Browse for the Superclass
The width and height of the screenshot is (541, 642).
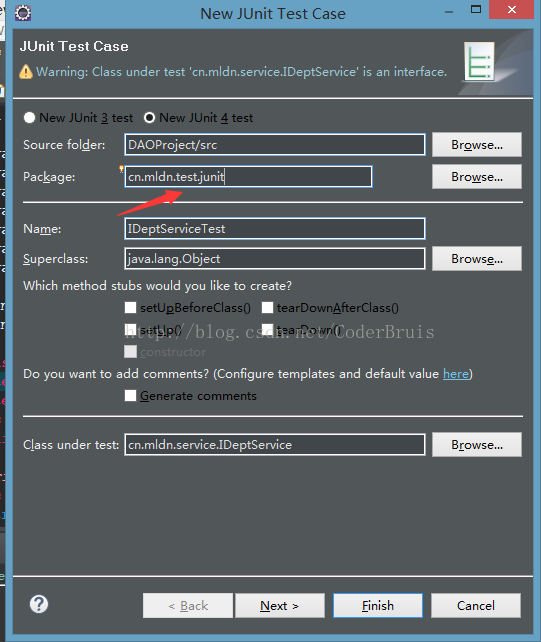(x=477, y=258)
